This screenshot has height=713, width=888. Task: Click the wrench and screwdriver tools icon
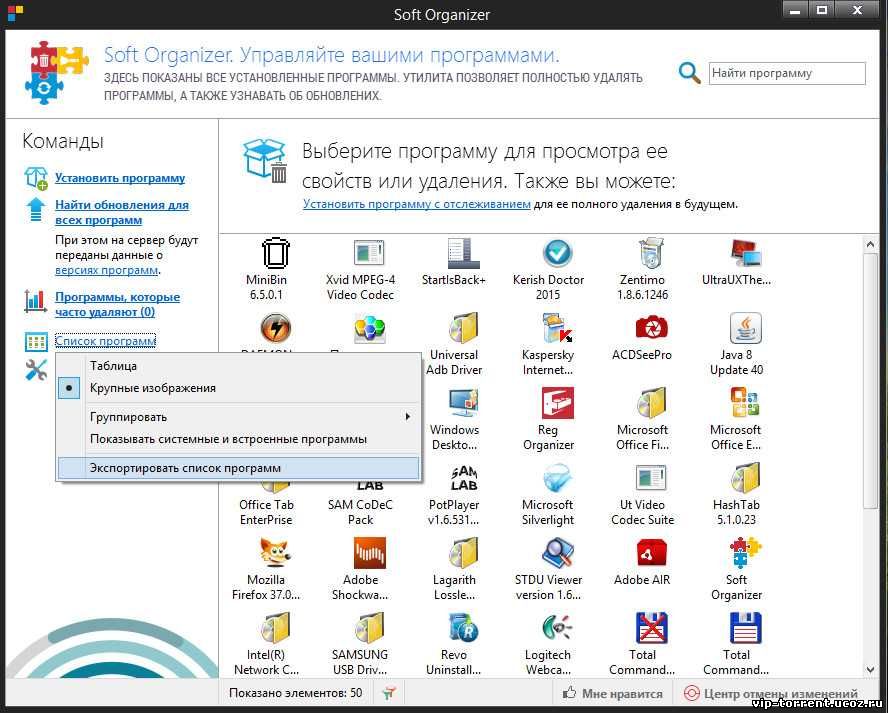[36, 370]
